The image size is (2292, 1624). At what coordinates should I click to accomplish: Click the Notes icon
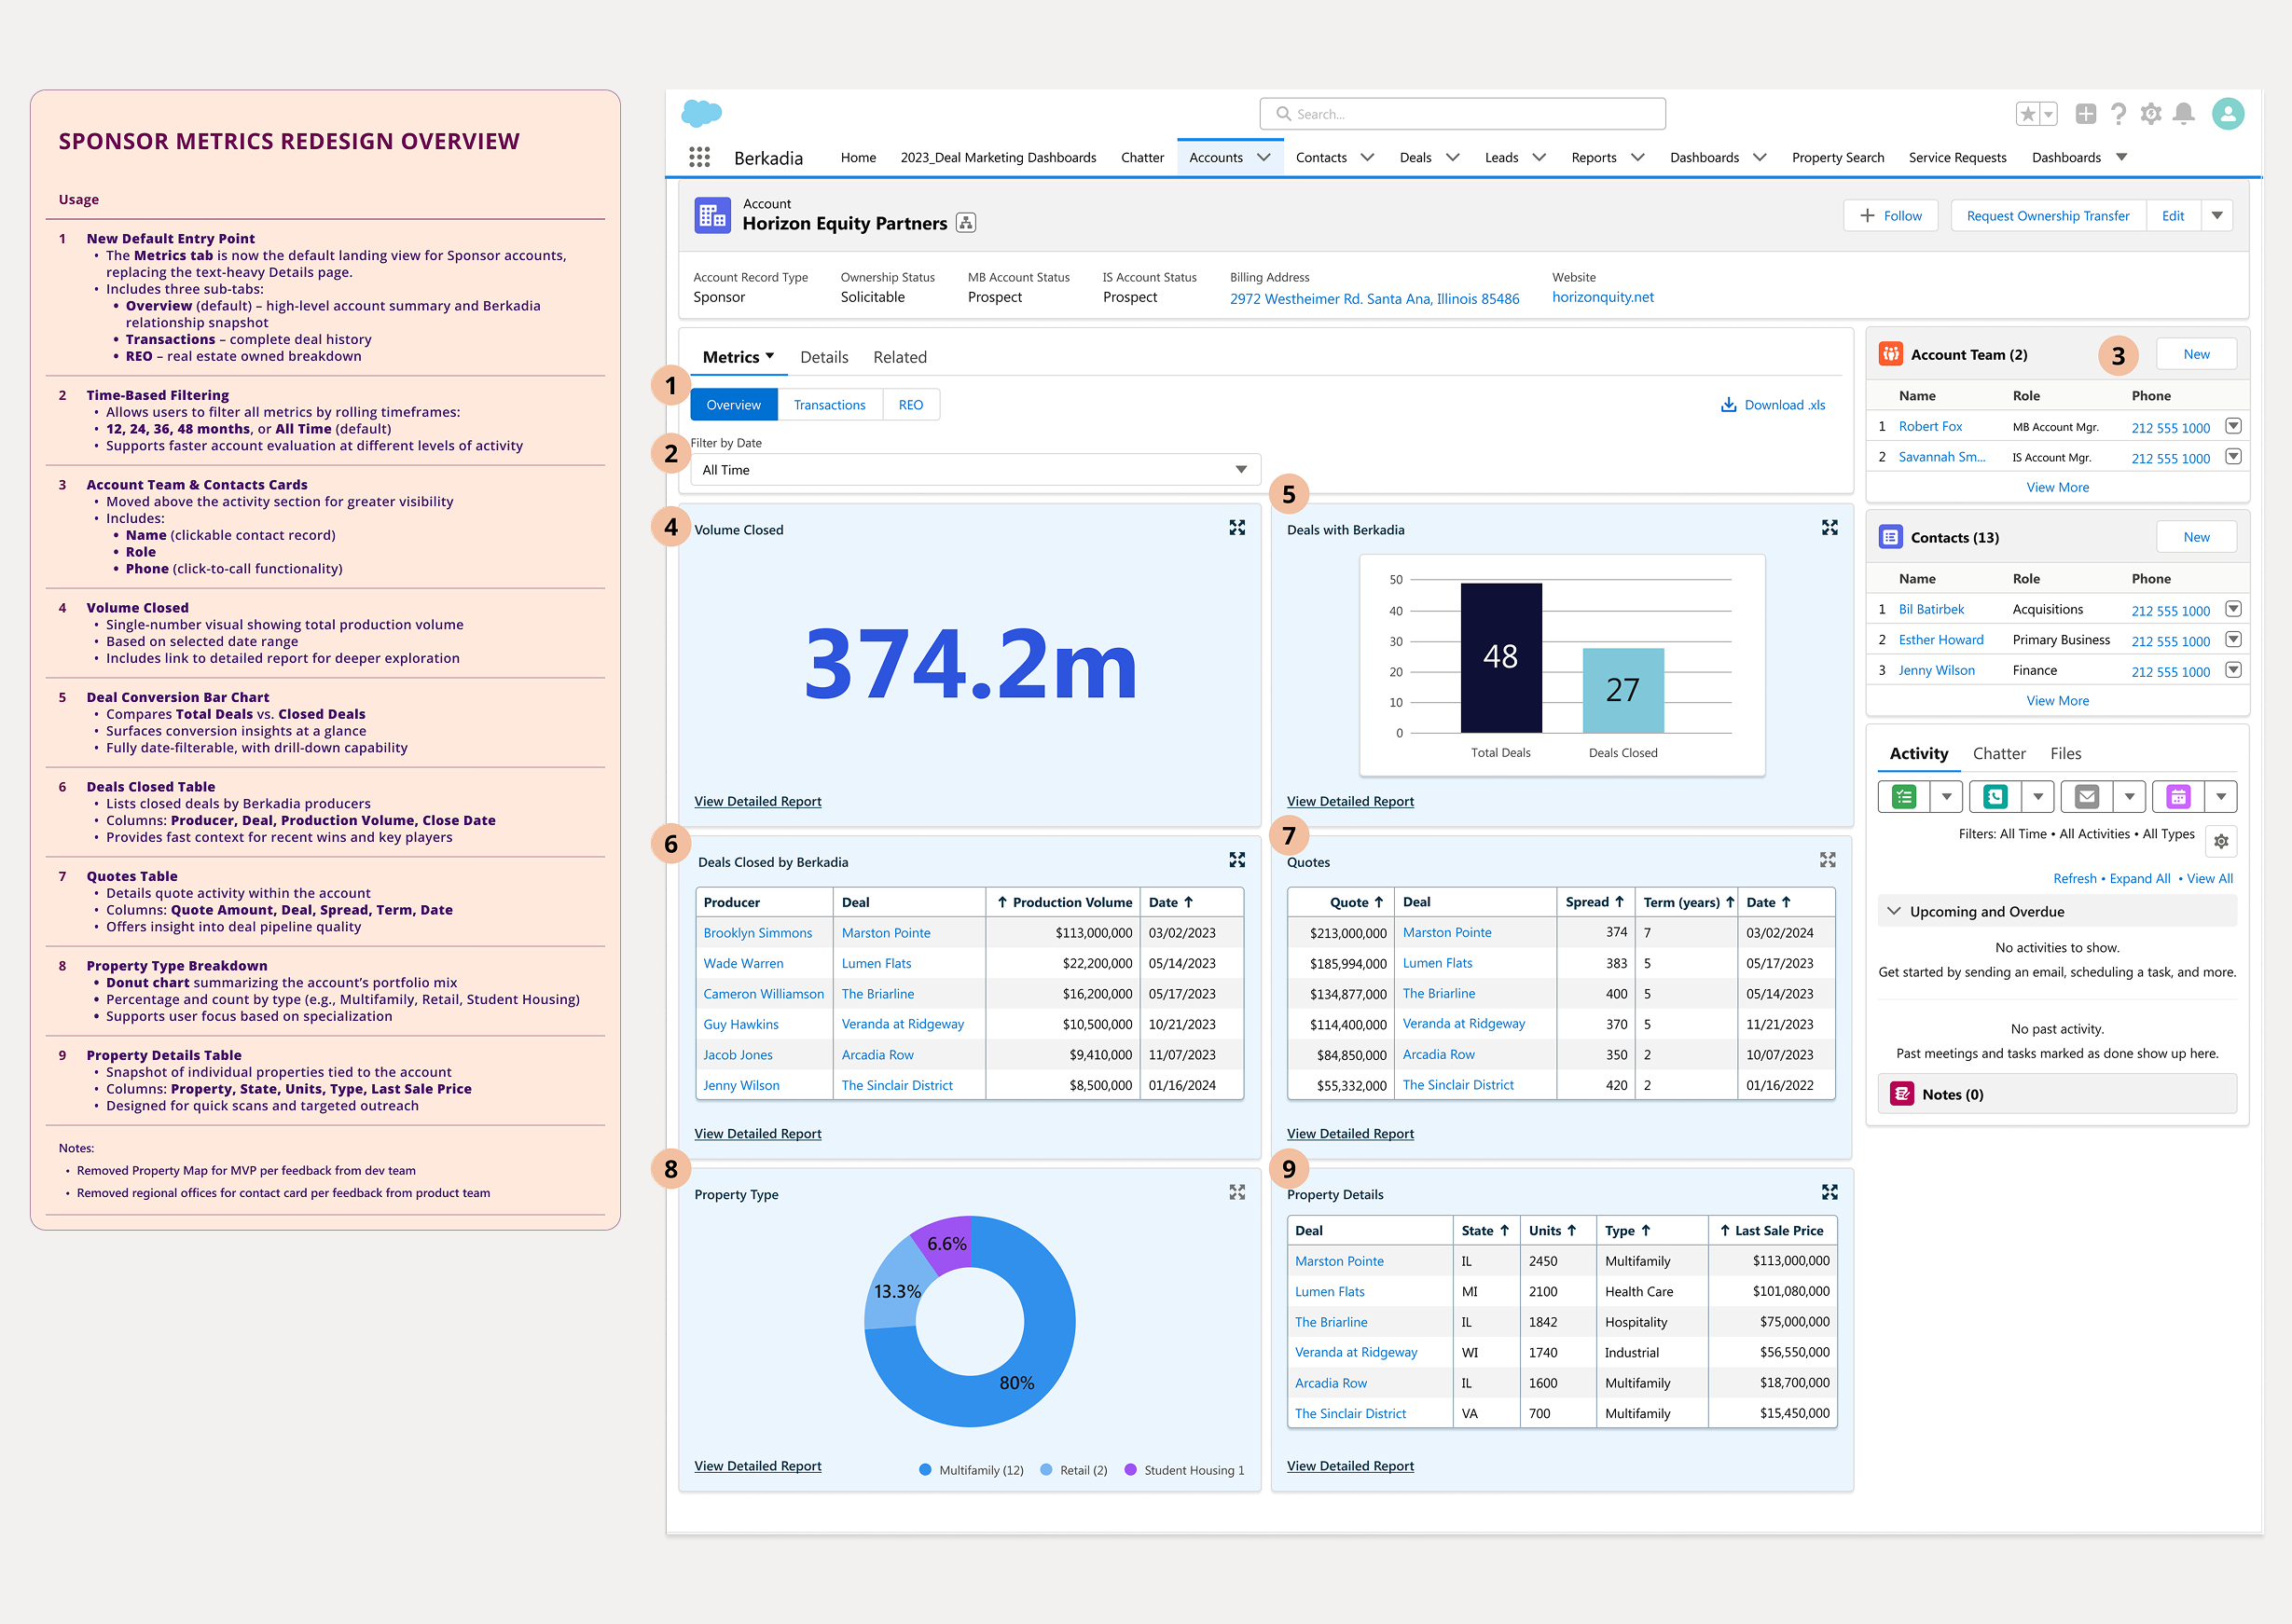[x=1902, y=1094]
